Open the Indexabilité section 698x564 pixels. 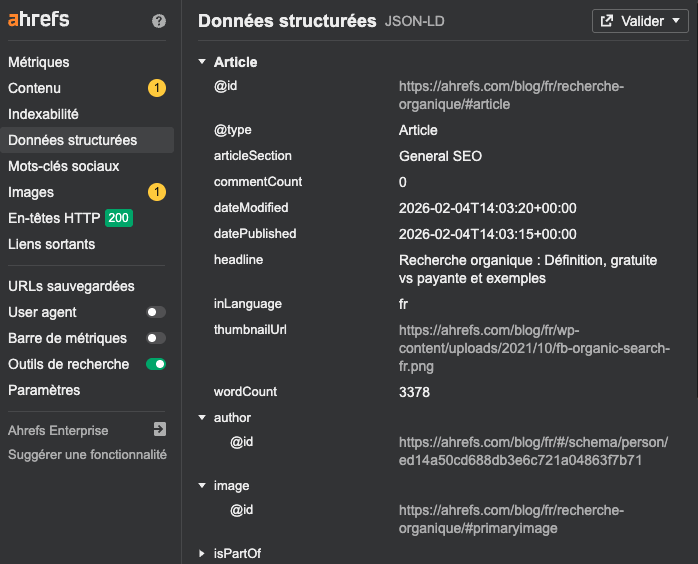click(43, 114)
